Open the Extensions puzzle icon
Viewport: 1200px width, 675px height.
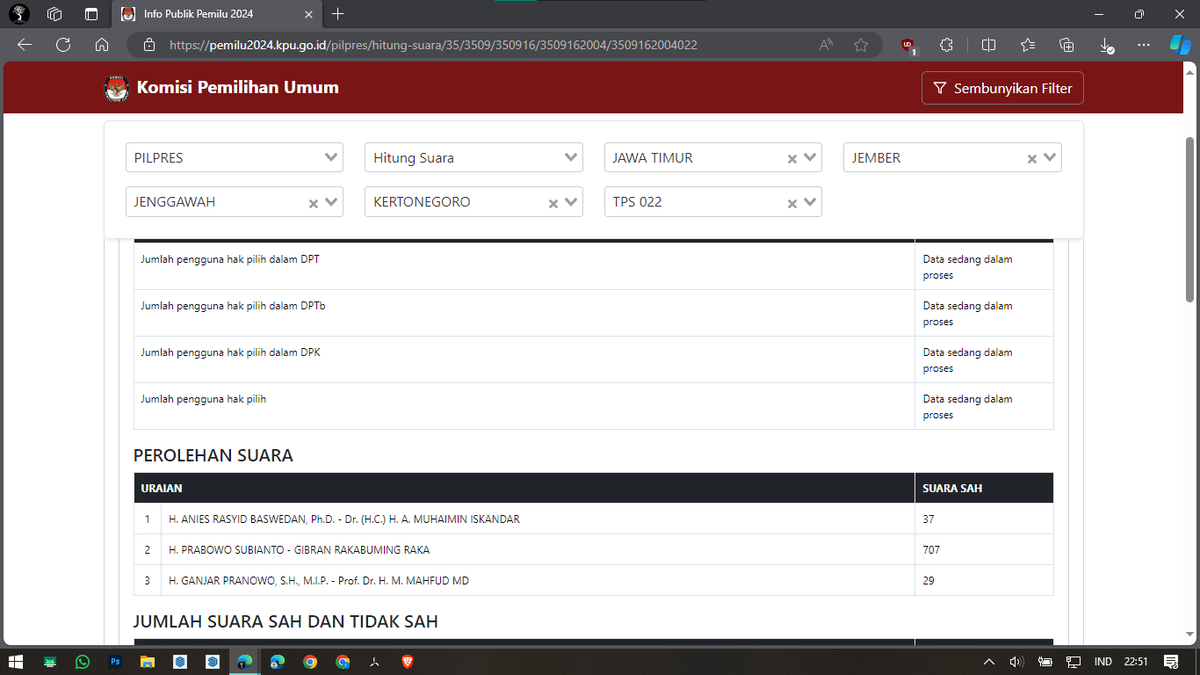946,44
